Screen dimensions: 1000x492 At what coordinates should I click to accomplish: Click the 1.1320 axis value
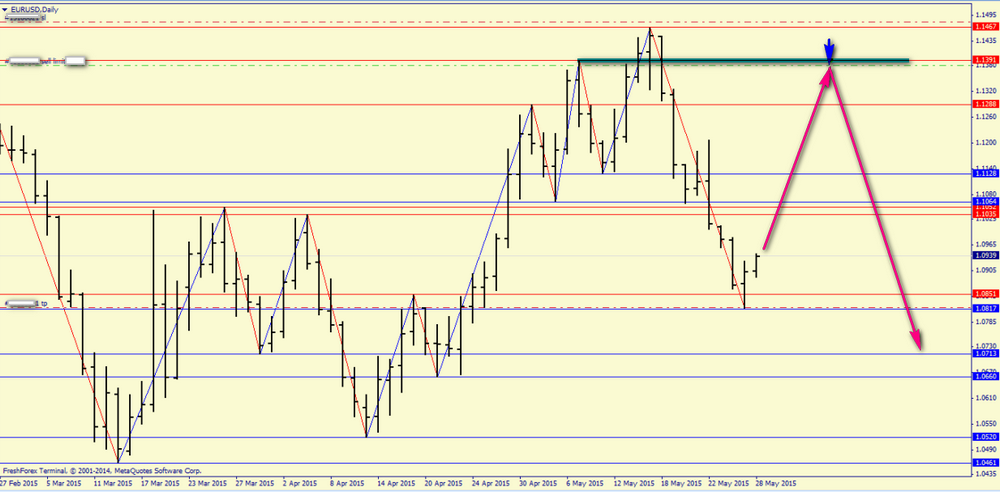[986, 91]
